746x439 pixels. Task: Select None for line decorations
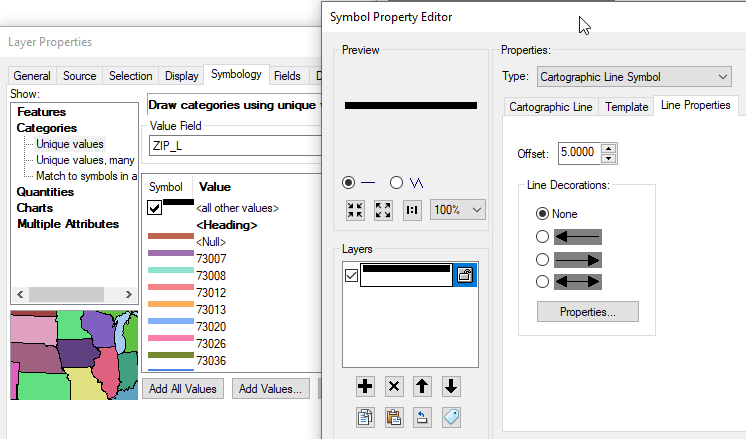click(x=542, y=214)
